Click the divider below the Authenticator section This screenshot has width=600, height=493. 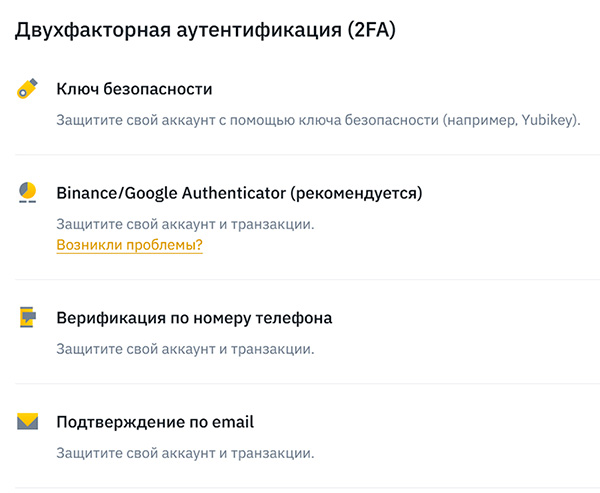300,279
